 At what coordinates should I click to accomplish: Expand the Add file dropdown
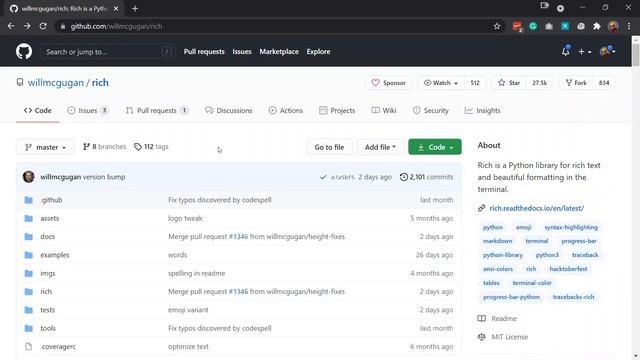(380, 147)
